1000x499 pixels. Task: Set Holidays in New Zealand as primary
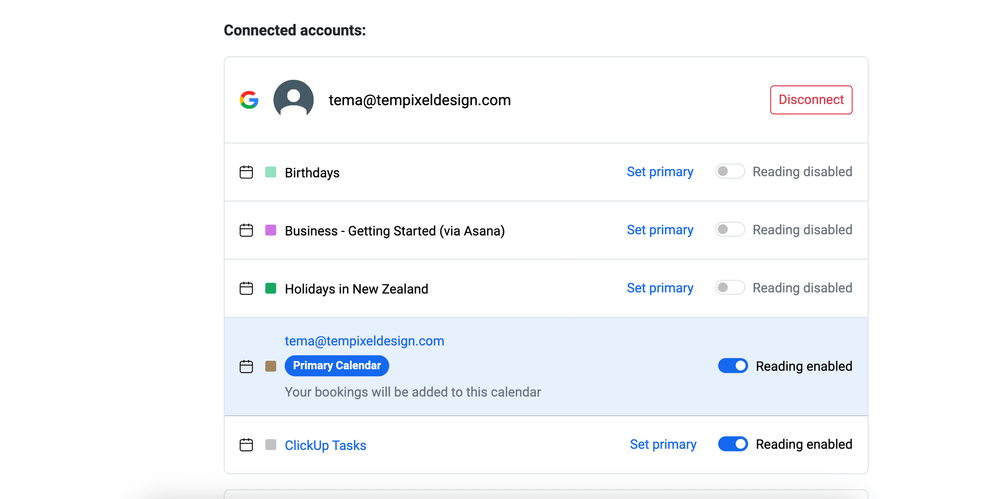tap(660, 288)
